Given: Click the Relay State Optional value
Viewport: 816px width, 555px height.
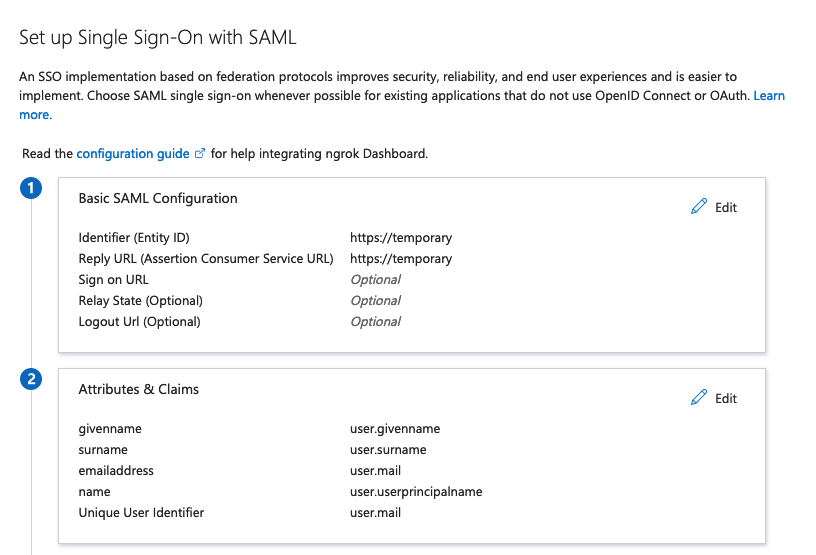Looking at the screenshot, I should [x=375, y=300].
